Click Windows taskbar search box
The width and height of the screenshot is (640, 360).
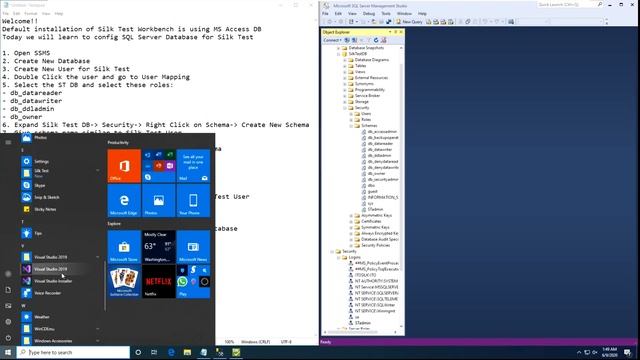click(x=73, y=352)
